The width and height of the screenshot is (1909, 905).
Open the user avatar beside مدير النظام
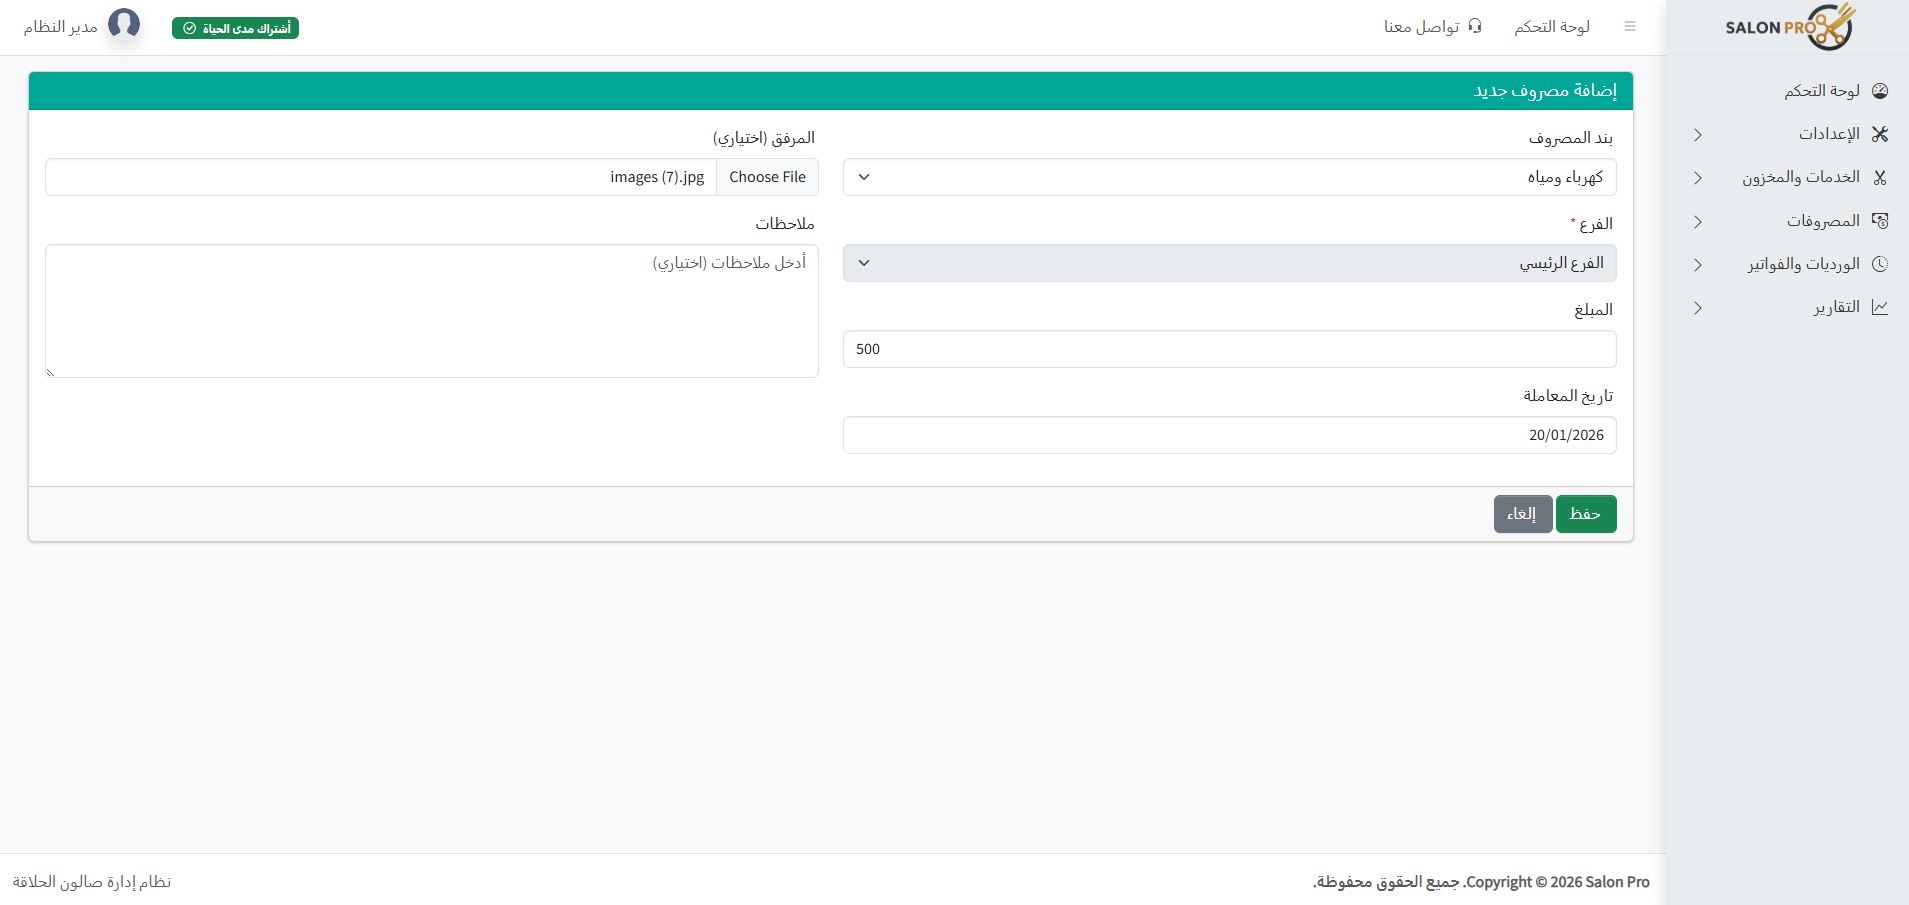125,23
